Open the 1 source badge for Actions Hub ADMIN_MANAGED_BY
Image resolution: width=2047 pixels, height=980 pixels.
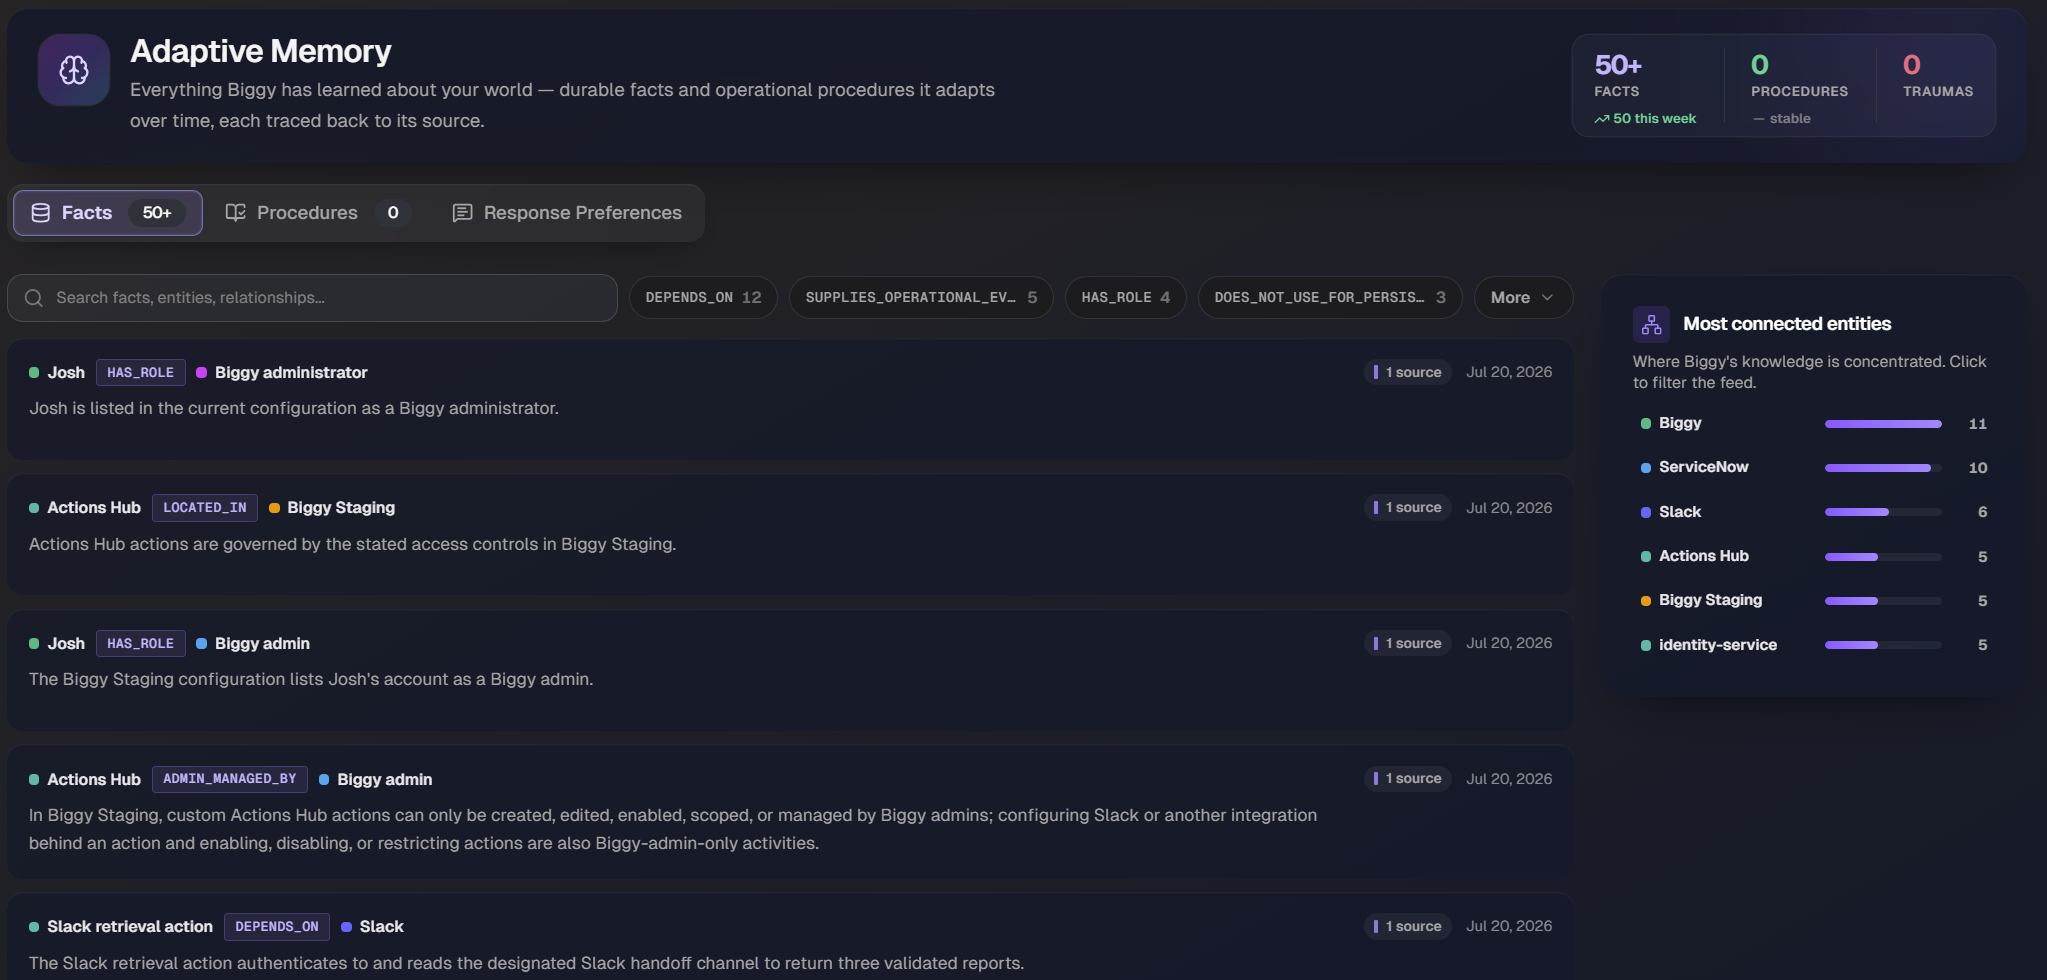[1408, 779]
